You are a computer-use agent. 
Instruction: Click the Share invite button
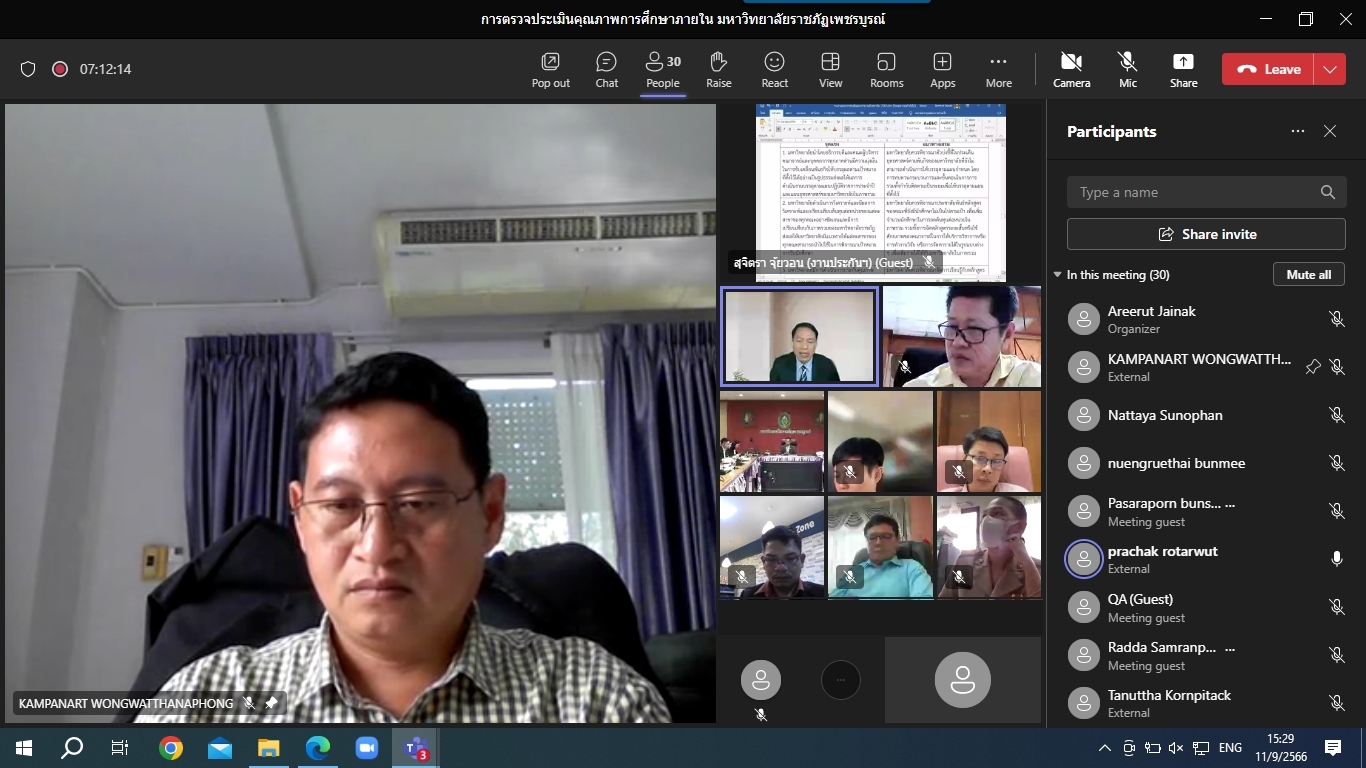(1206, 234)
